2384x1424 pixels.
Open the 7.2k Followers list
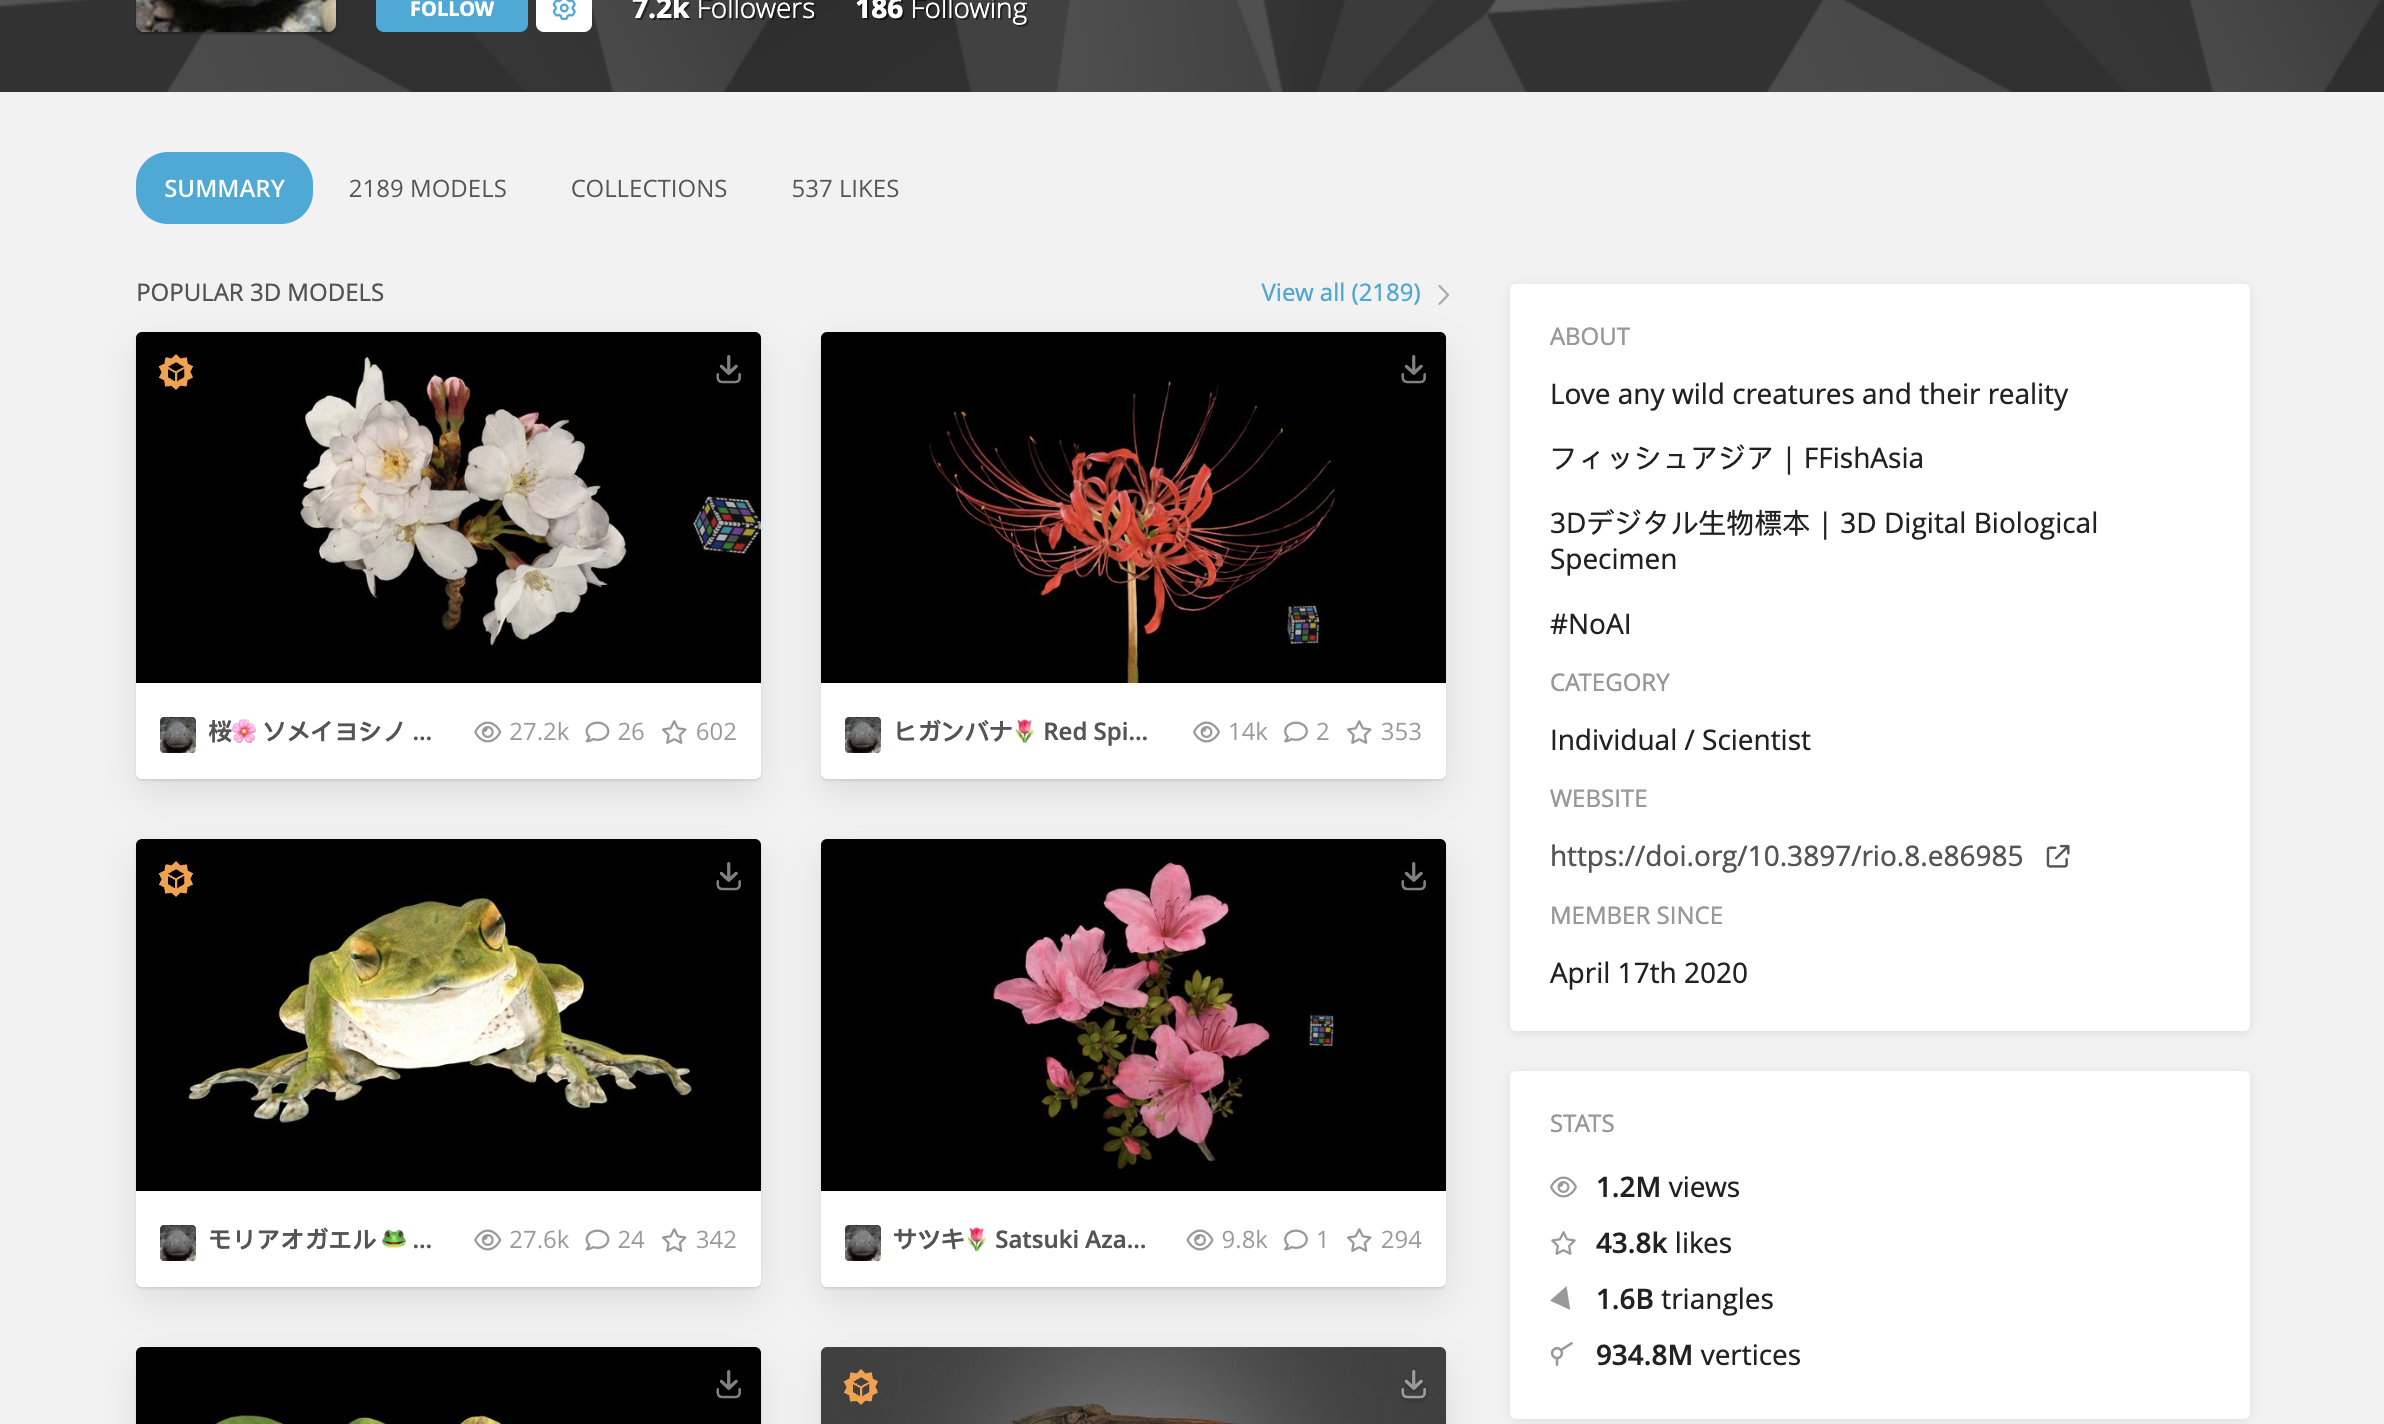(723, 10)
